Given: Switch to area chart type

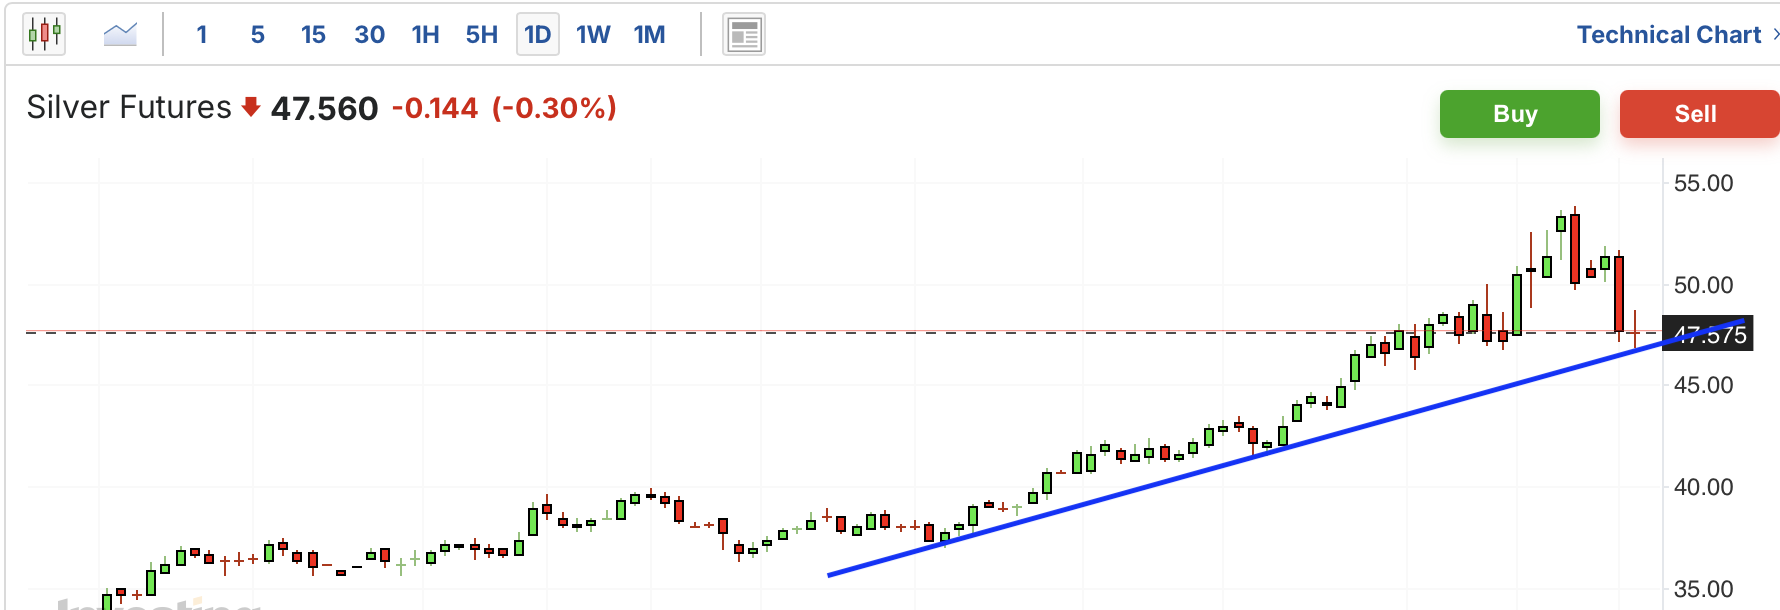Looking at the screenshot, I should (120, 35).
